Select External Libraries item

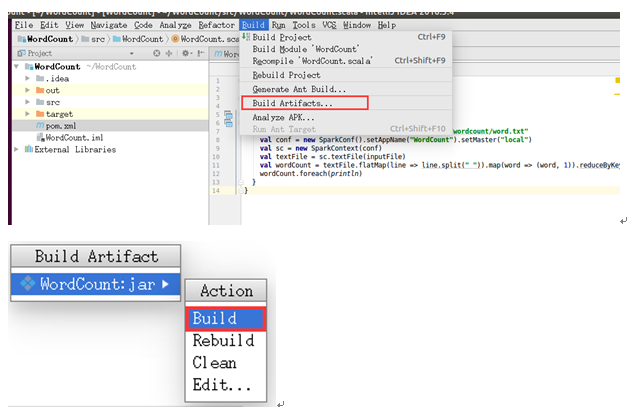110,150
